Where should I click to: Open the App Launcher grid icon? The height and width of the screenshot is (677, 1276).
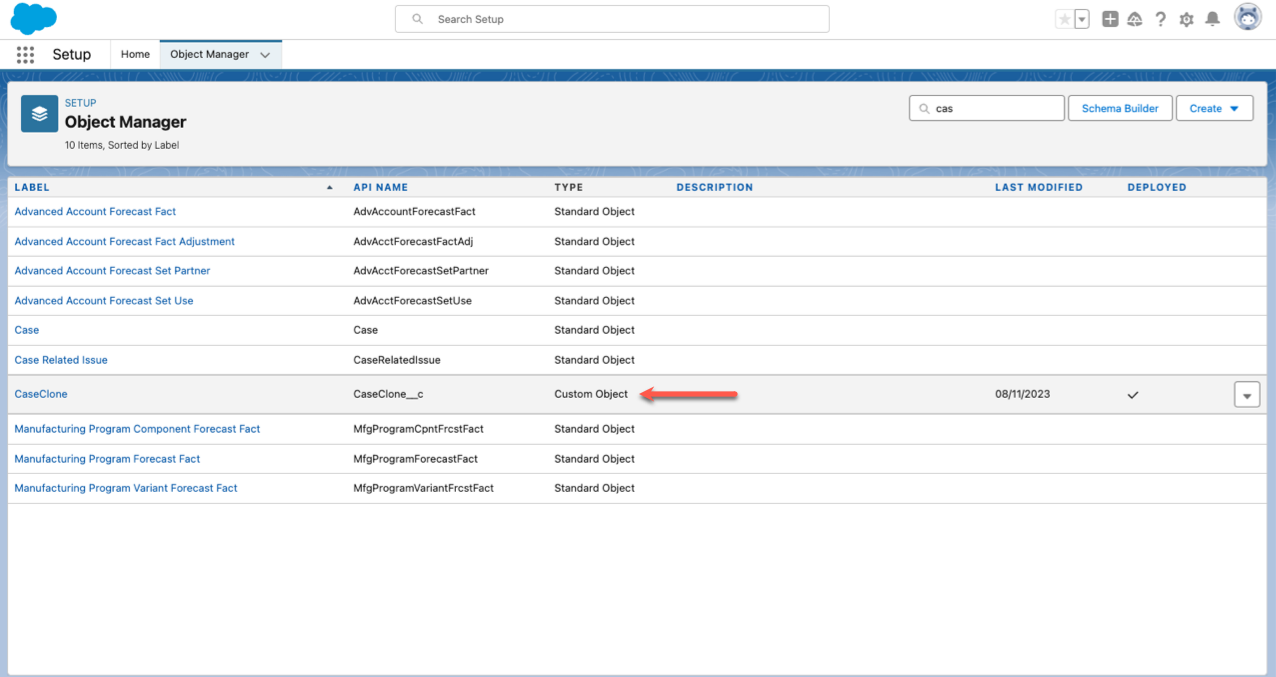[25, 55]
